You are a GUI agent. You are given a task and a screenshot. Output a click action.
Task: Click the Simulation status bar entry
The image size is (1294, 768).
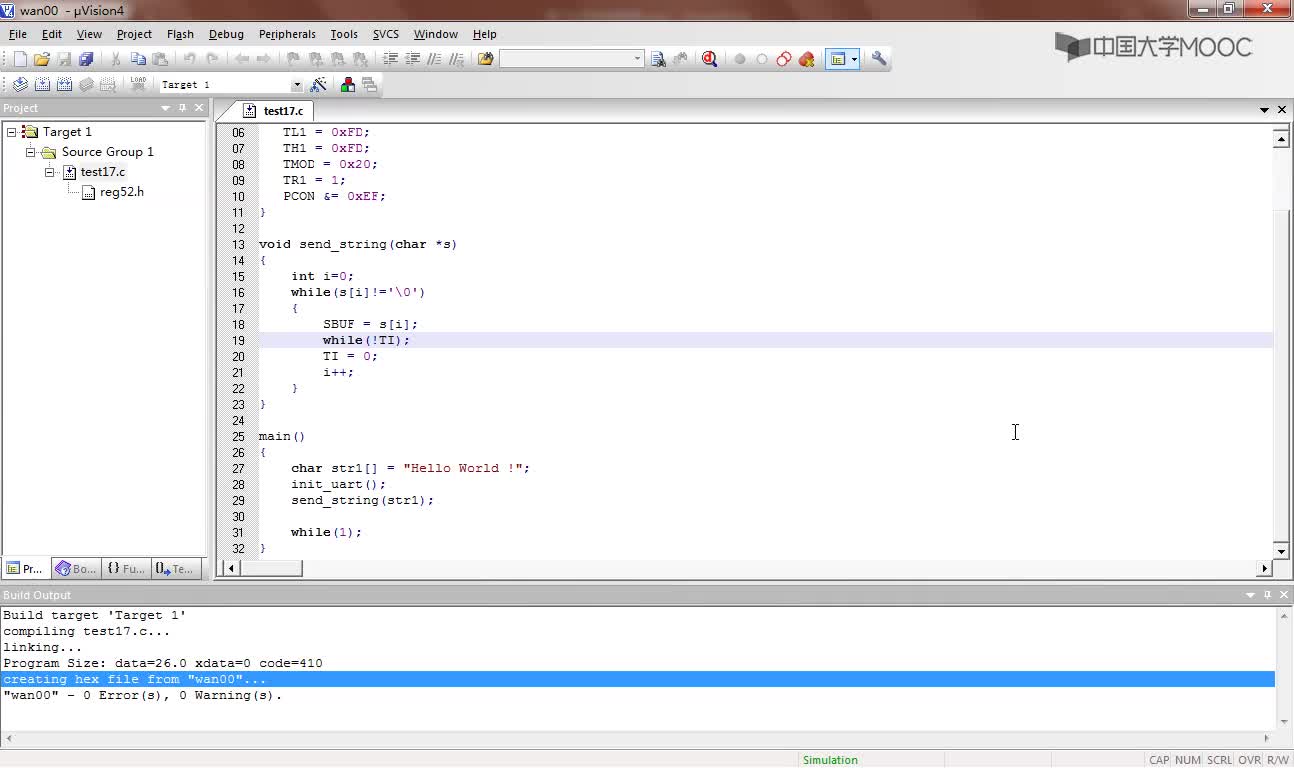(x=830, y=760)
